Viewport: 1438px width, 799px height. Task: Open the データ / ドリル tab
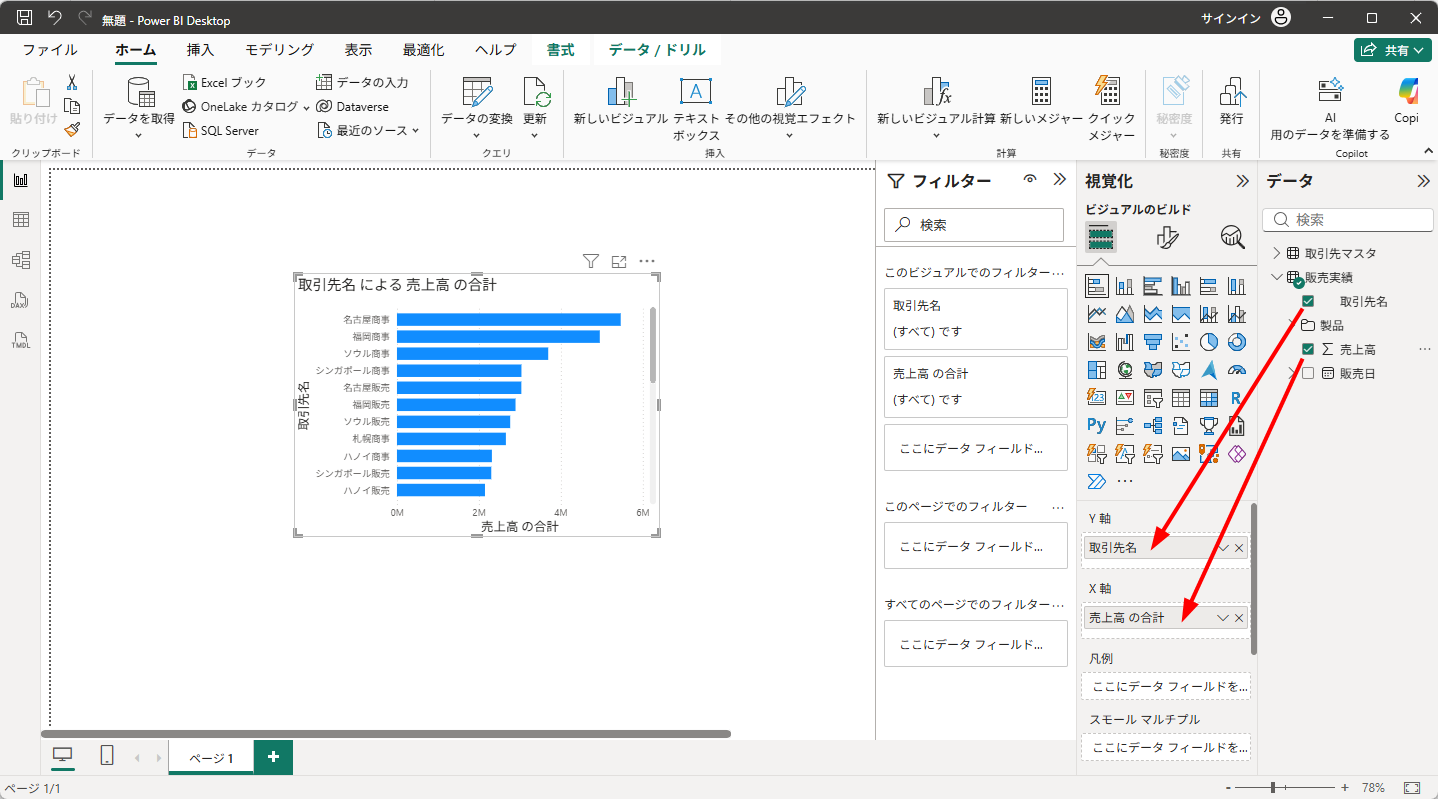(657, 50)
